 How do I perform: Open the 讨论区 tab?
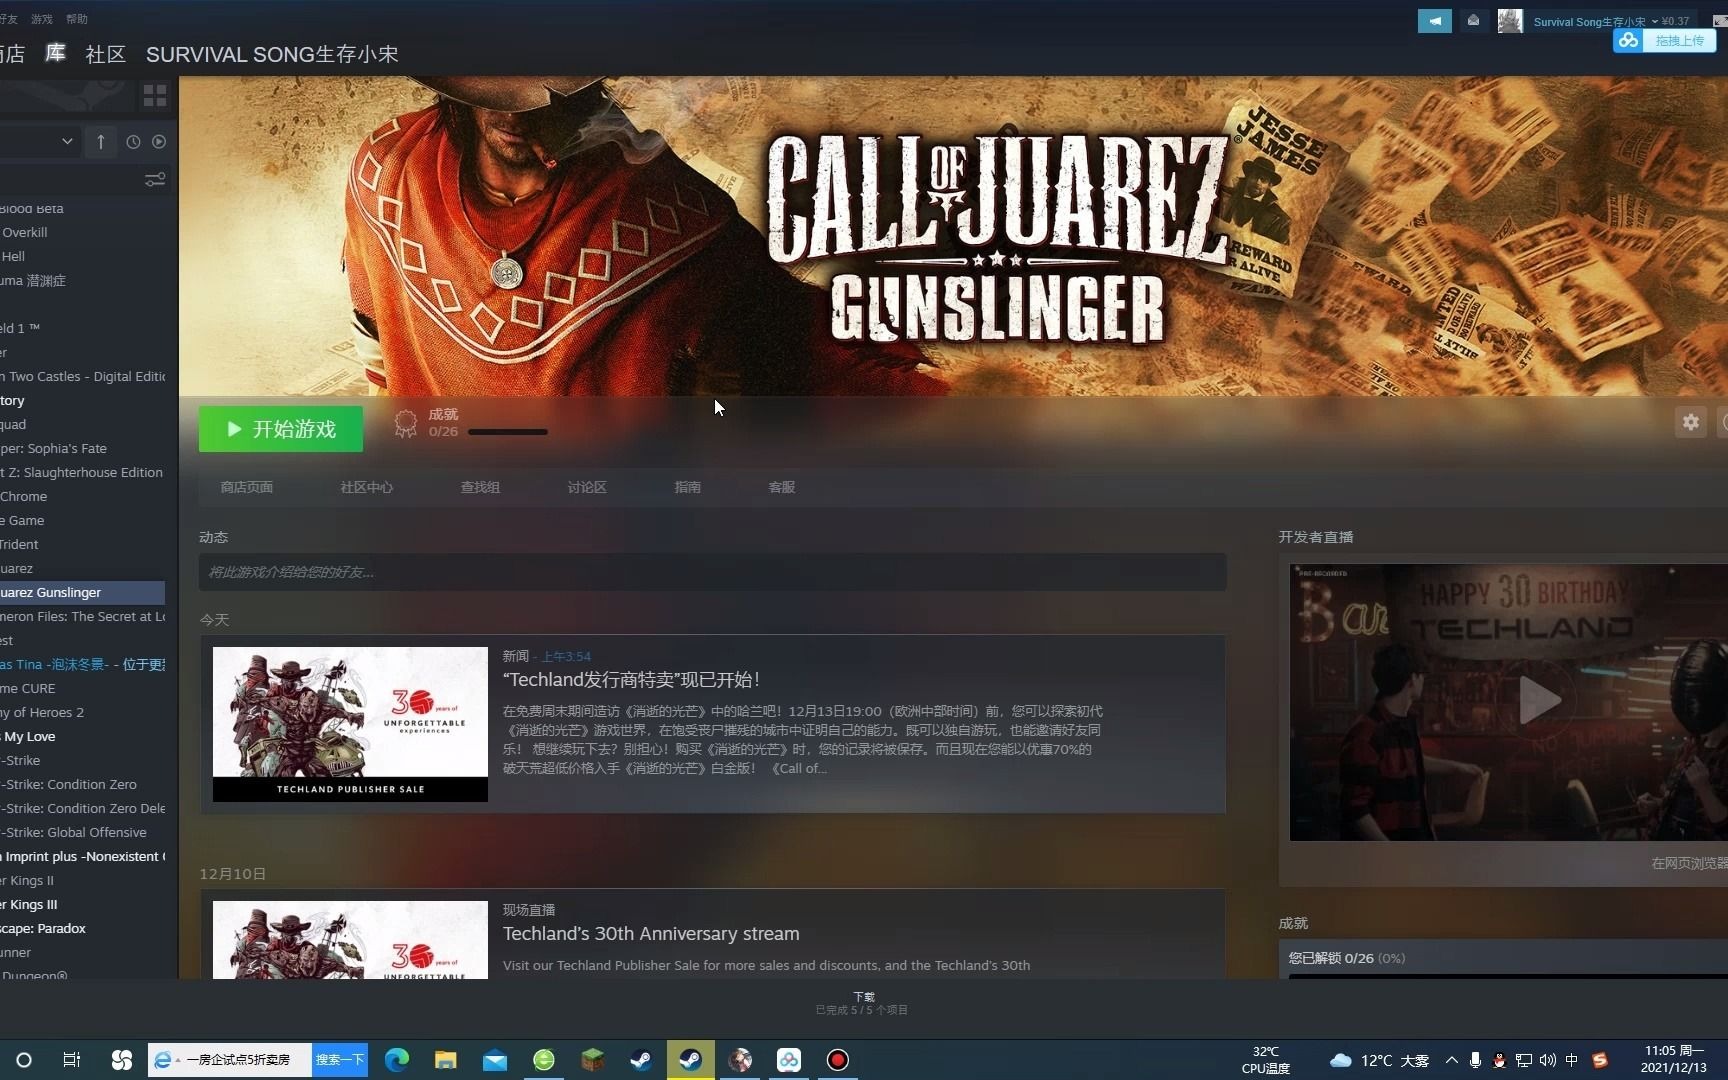[x=587, y=487]
